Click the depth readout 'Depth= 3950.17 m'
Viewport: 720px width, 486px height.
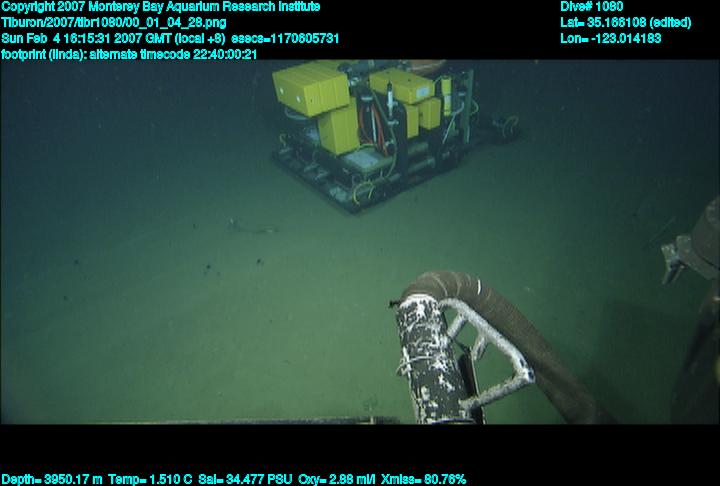point(52,479)
